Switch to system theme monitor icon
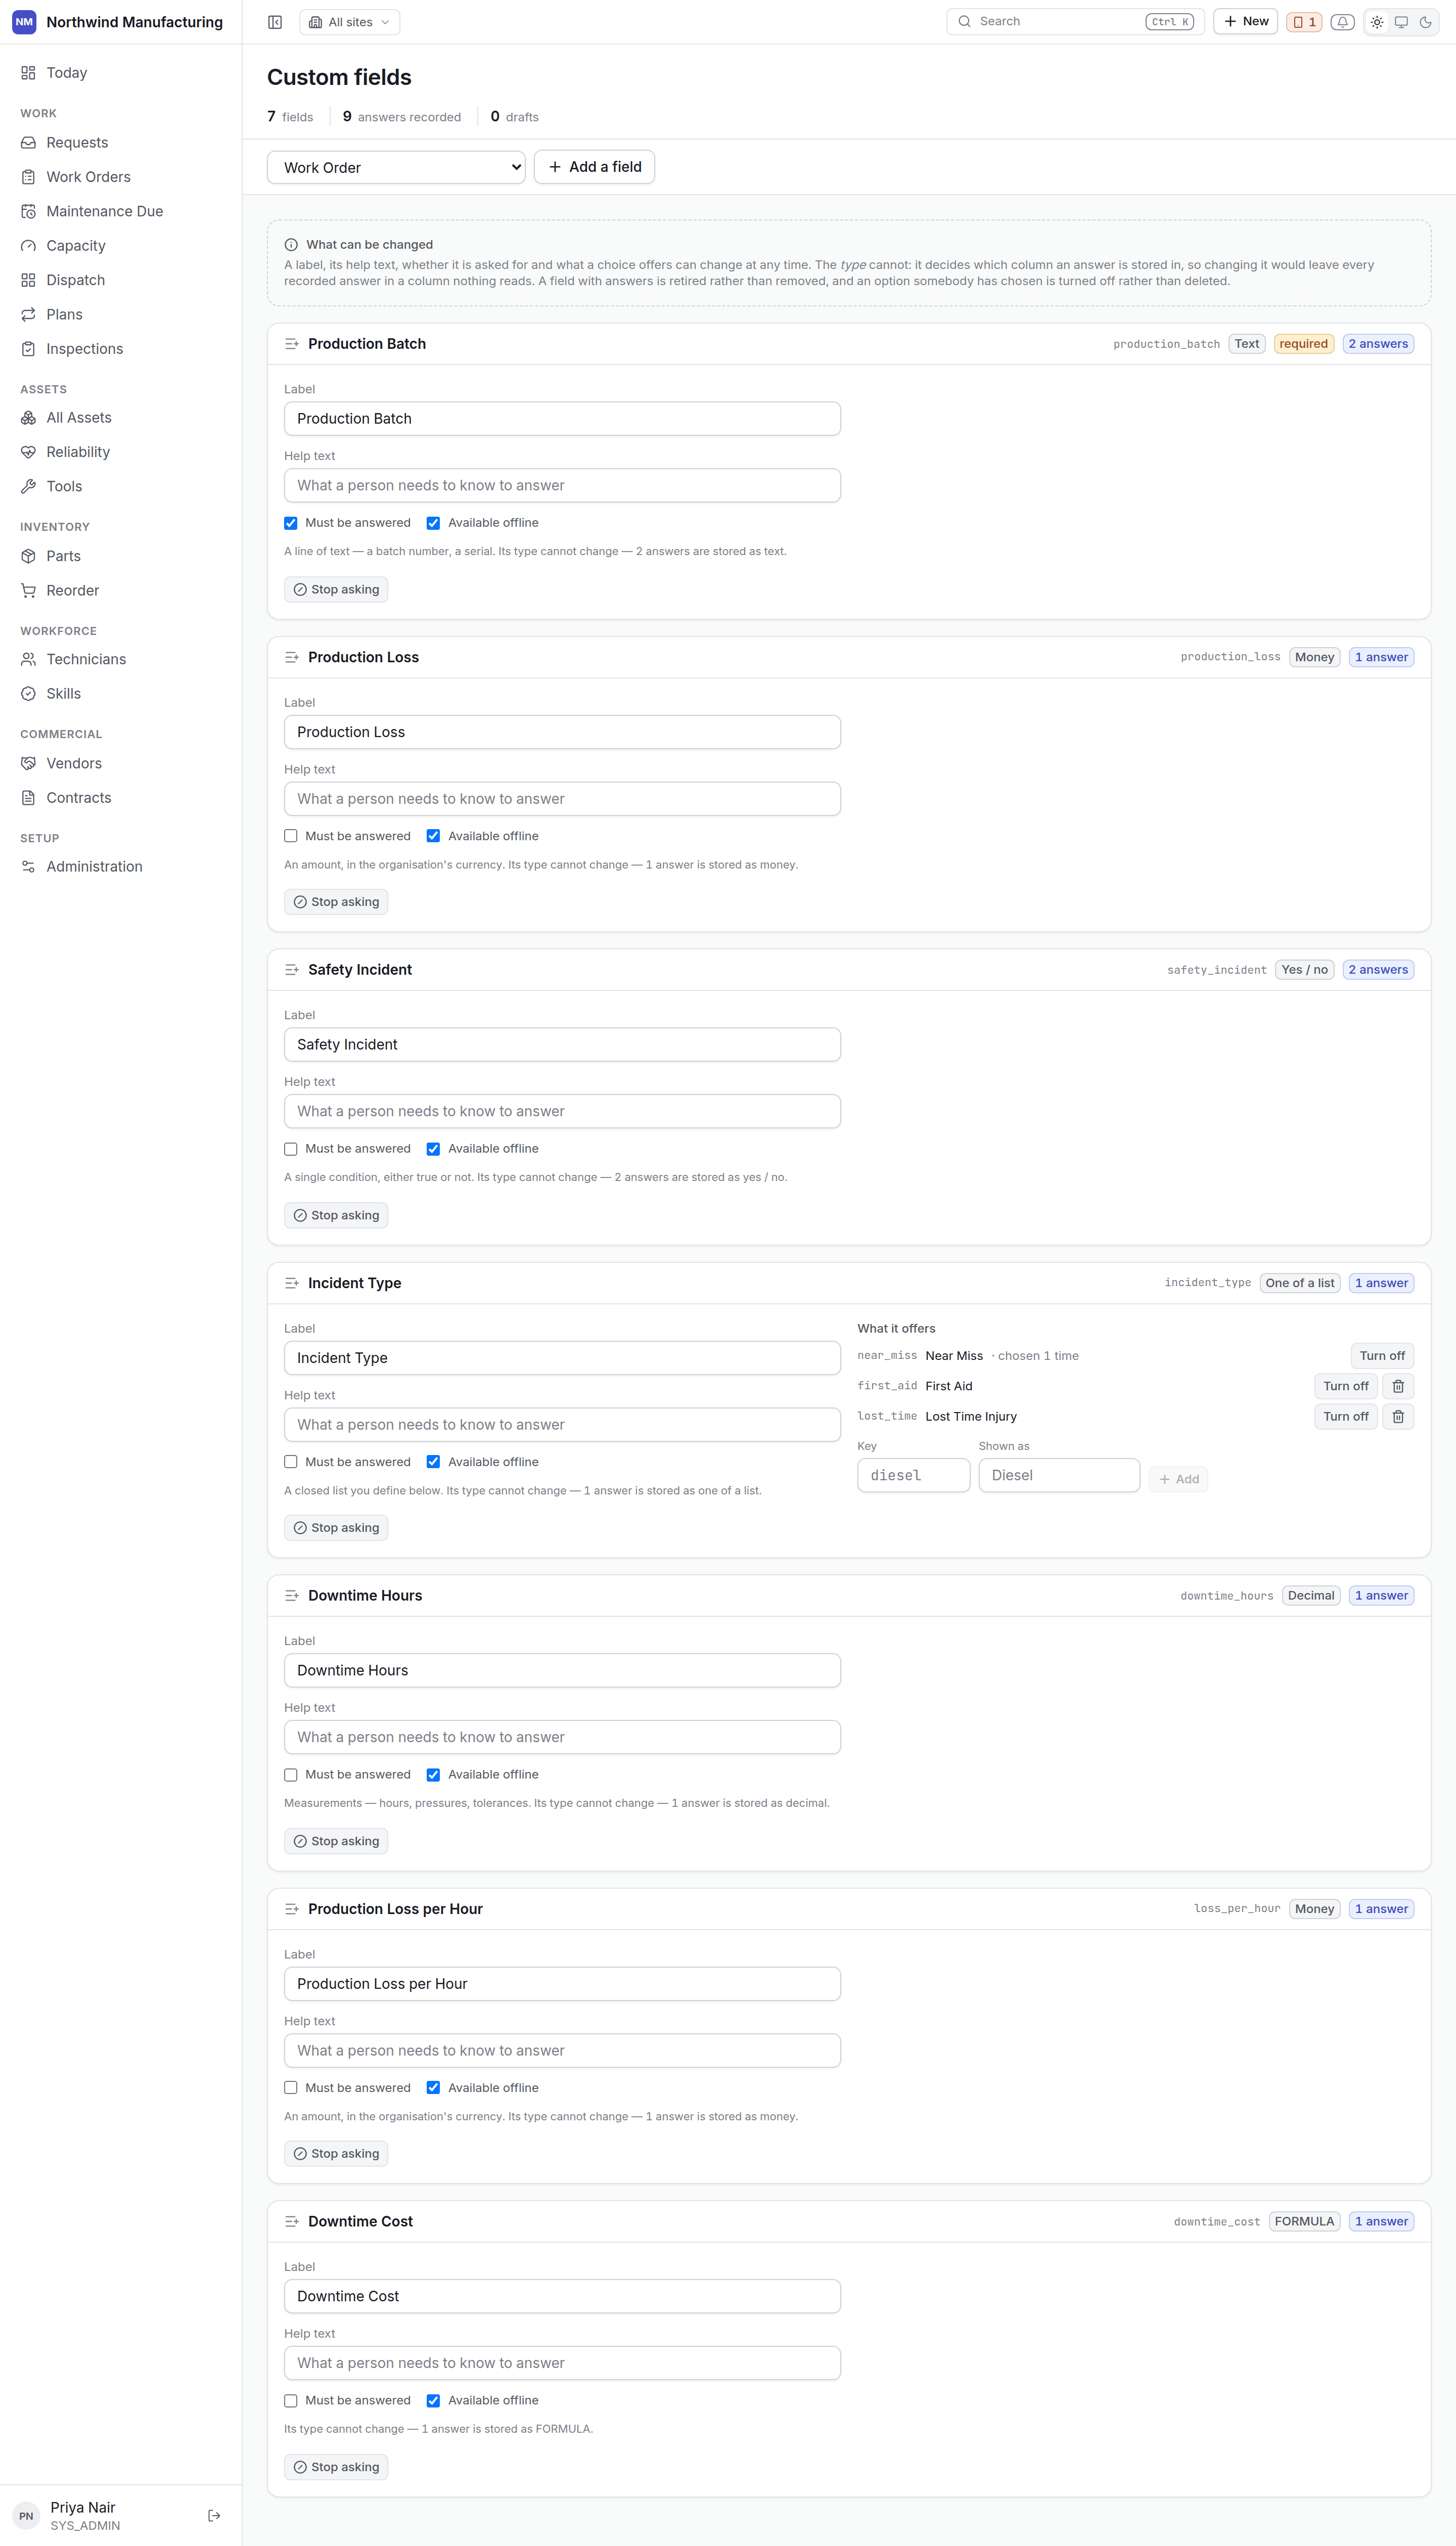Screen dimensions: 1456x2546 pyautogui.click(x=1401, y=22)
